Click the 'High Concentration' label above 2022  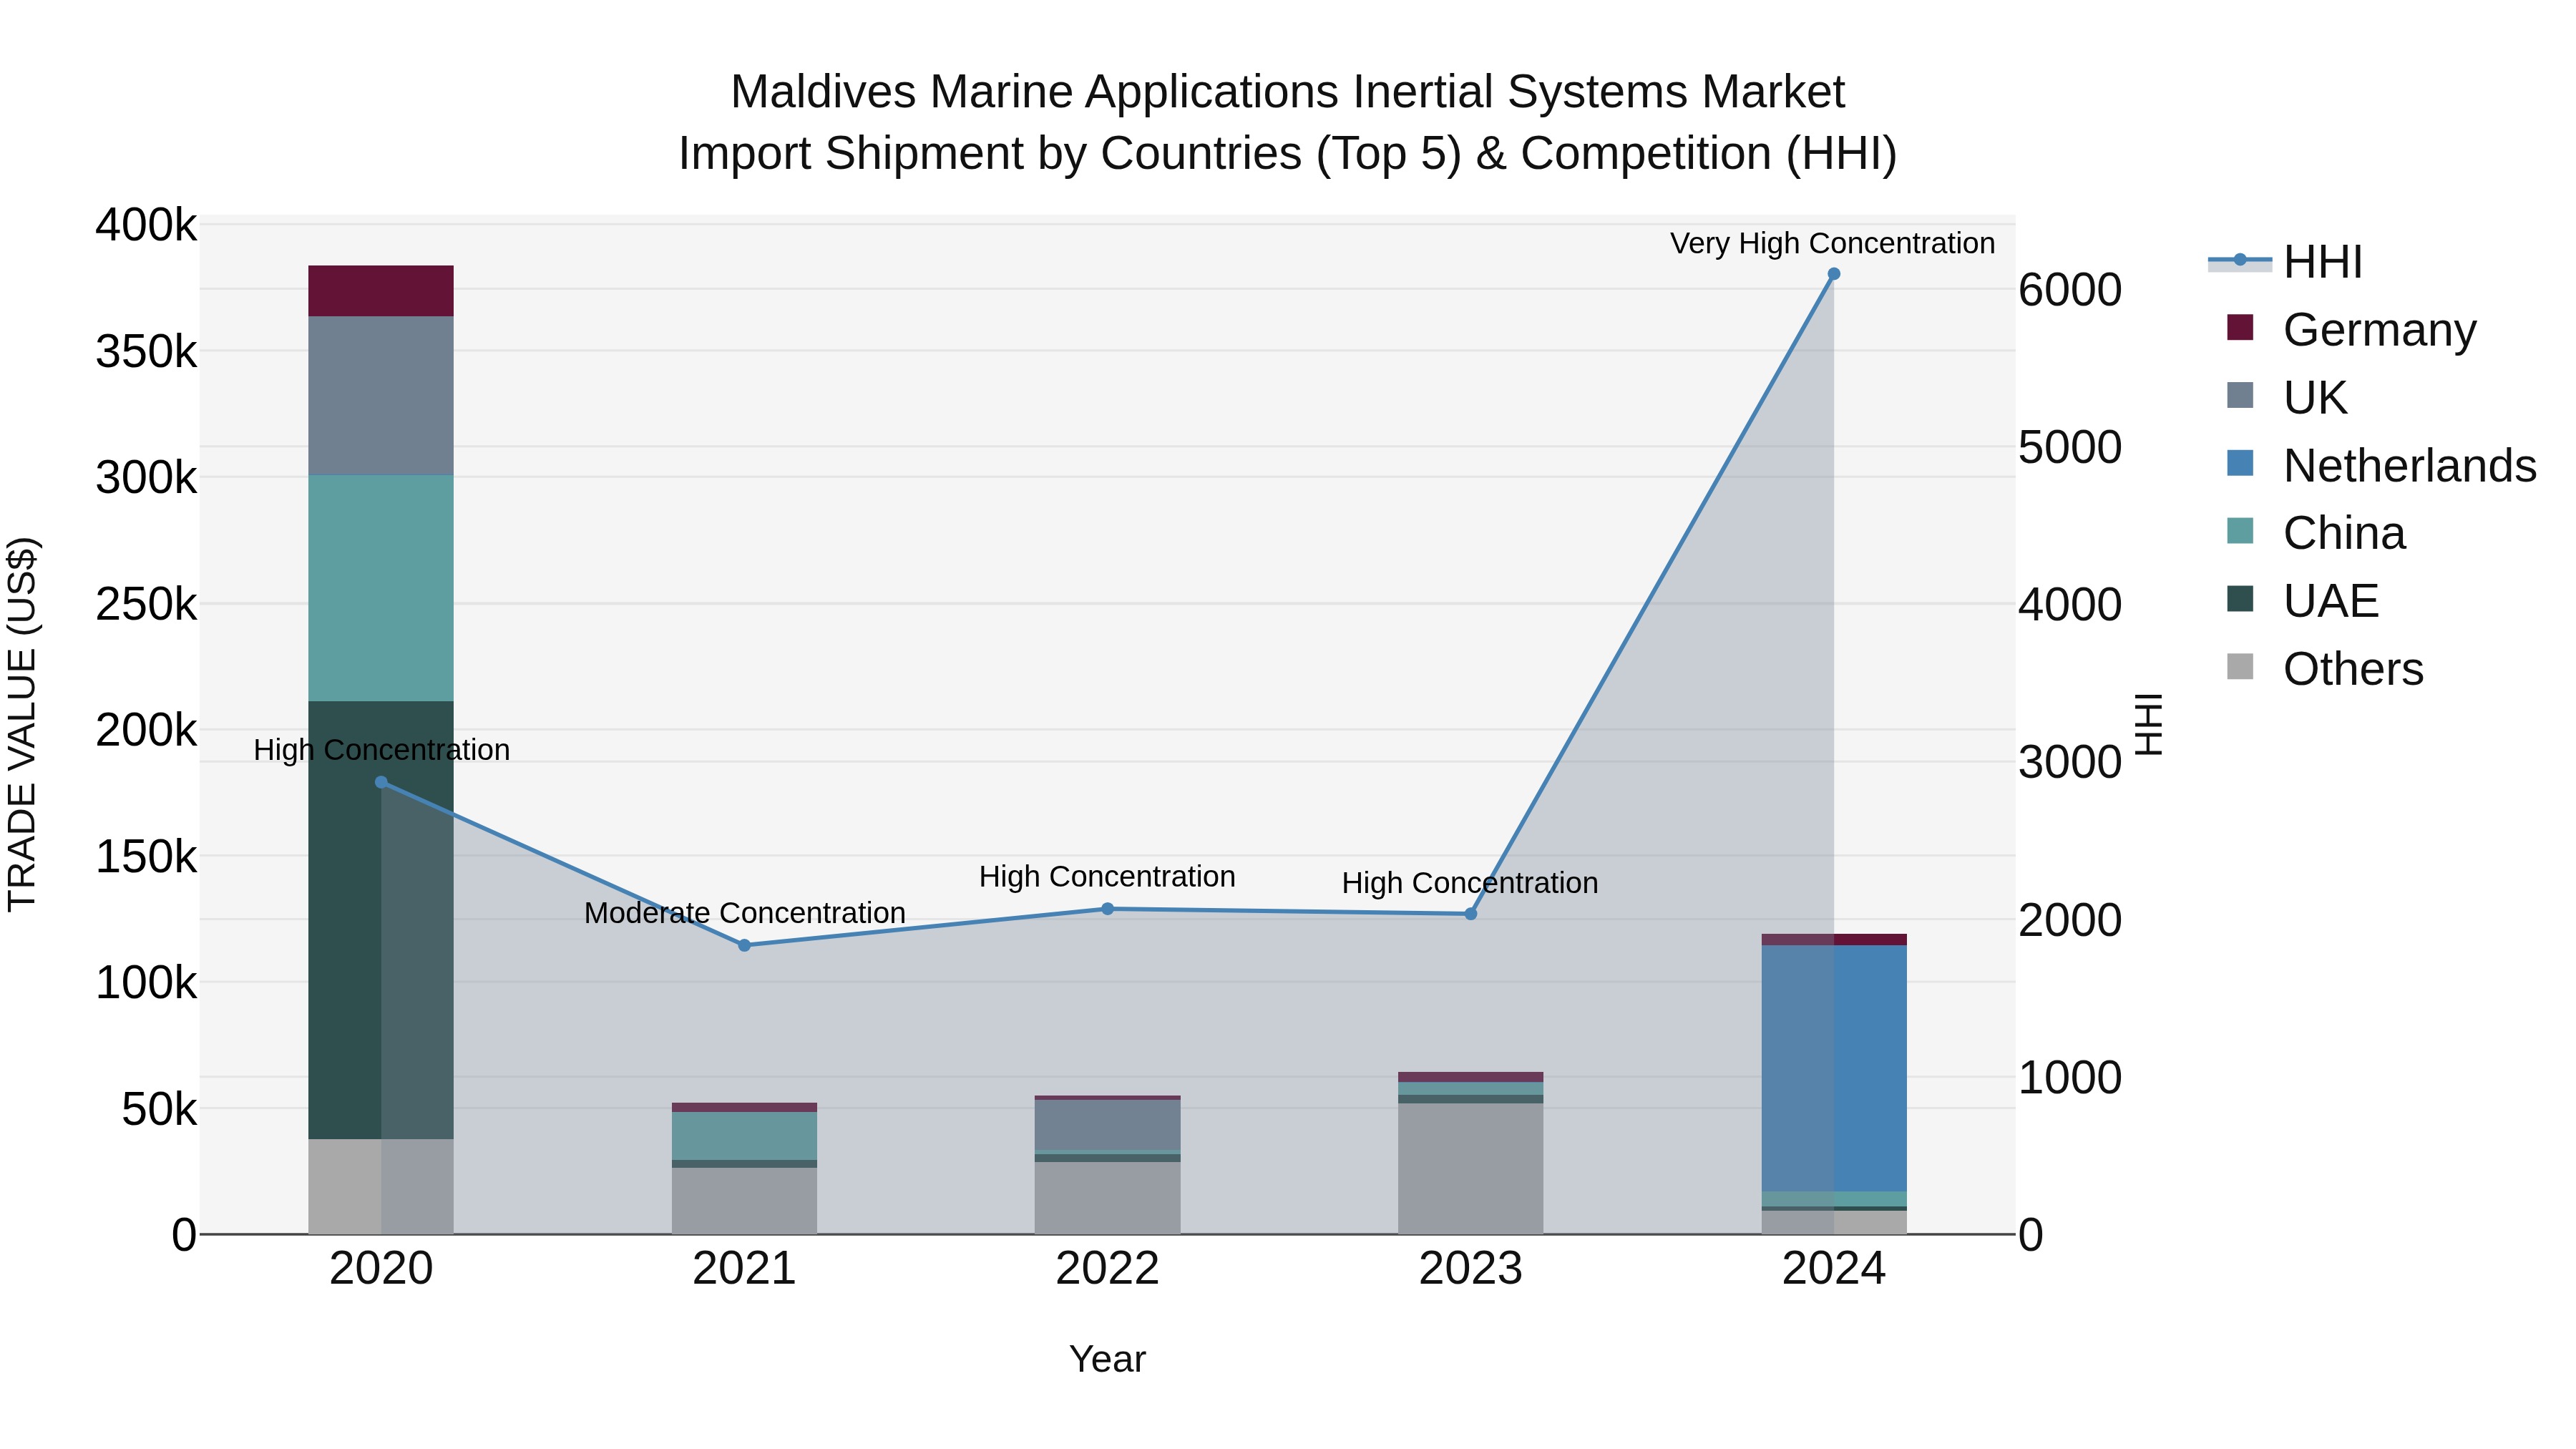tap(1107, 877)
